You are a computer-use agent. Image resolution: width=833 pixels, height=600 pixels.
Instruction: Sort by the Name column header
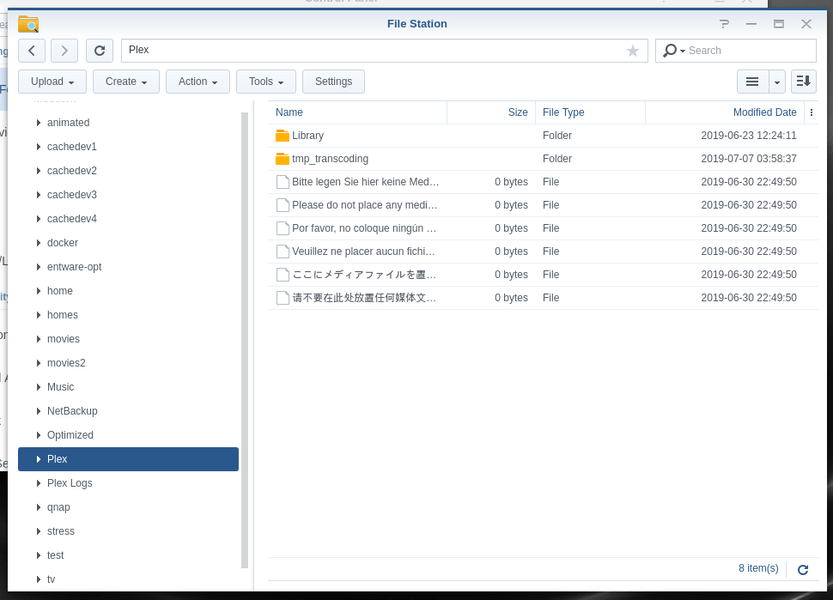(358, 112)
